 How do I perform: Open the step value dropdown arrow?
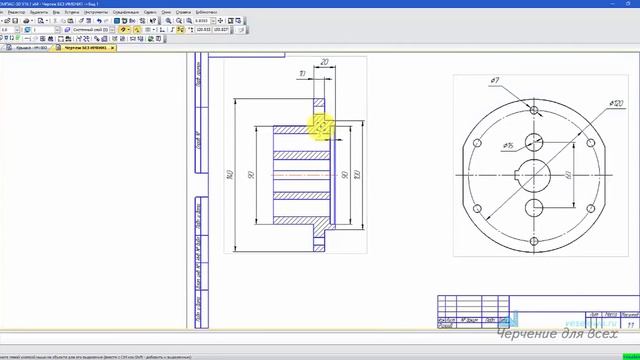tap(17, 30)
